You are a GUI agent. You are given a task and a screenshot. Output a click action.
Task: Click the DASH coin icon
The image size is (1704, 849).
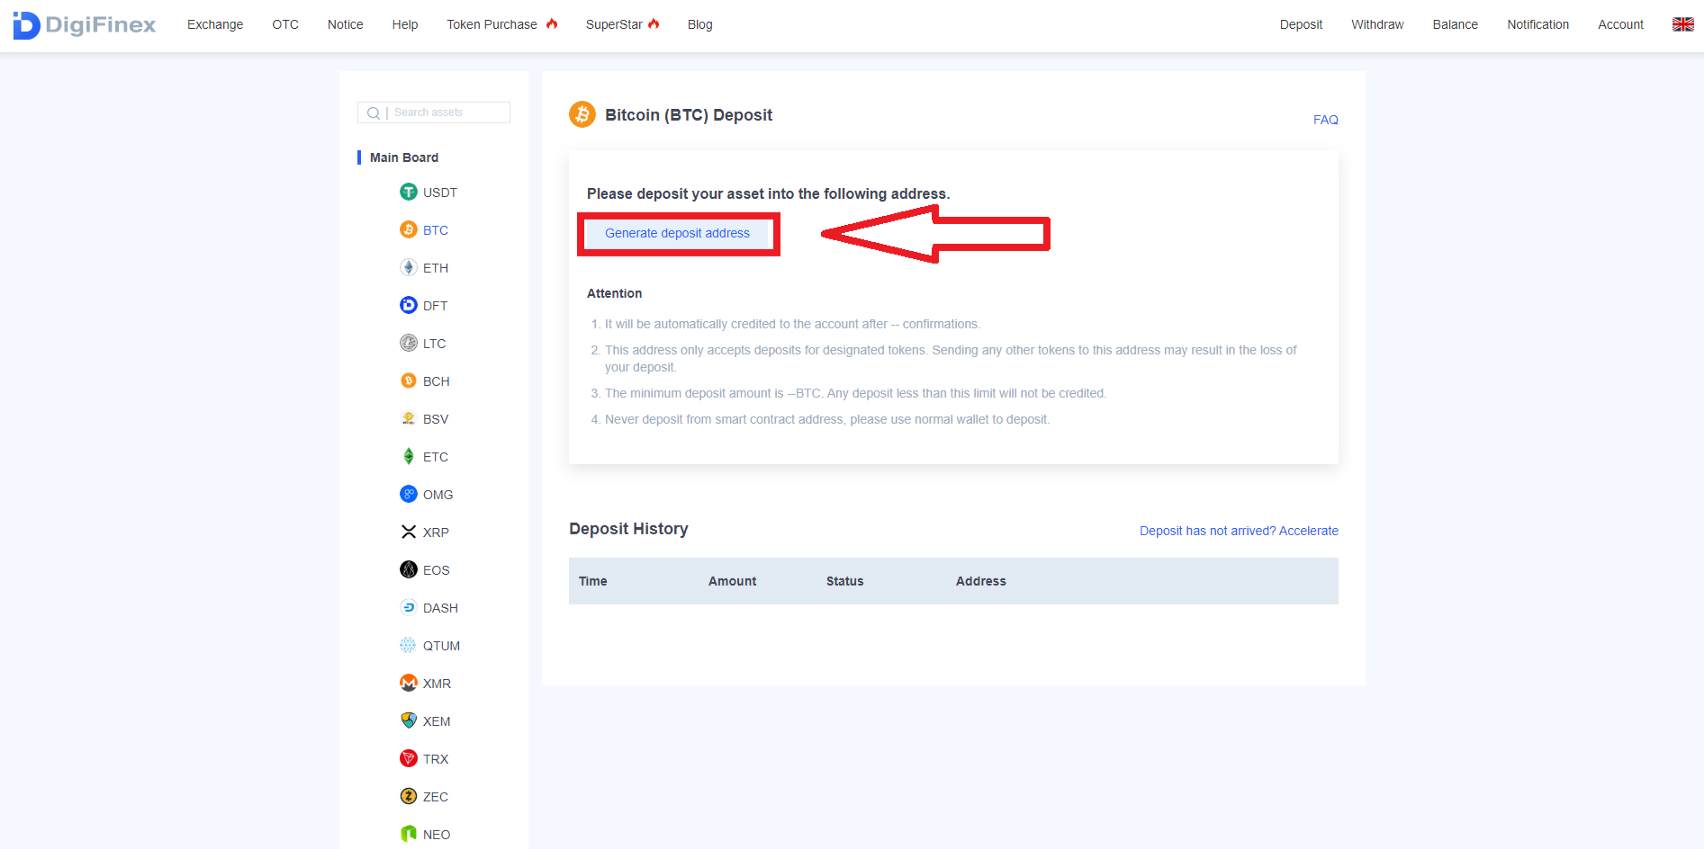408,607
